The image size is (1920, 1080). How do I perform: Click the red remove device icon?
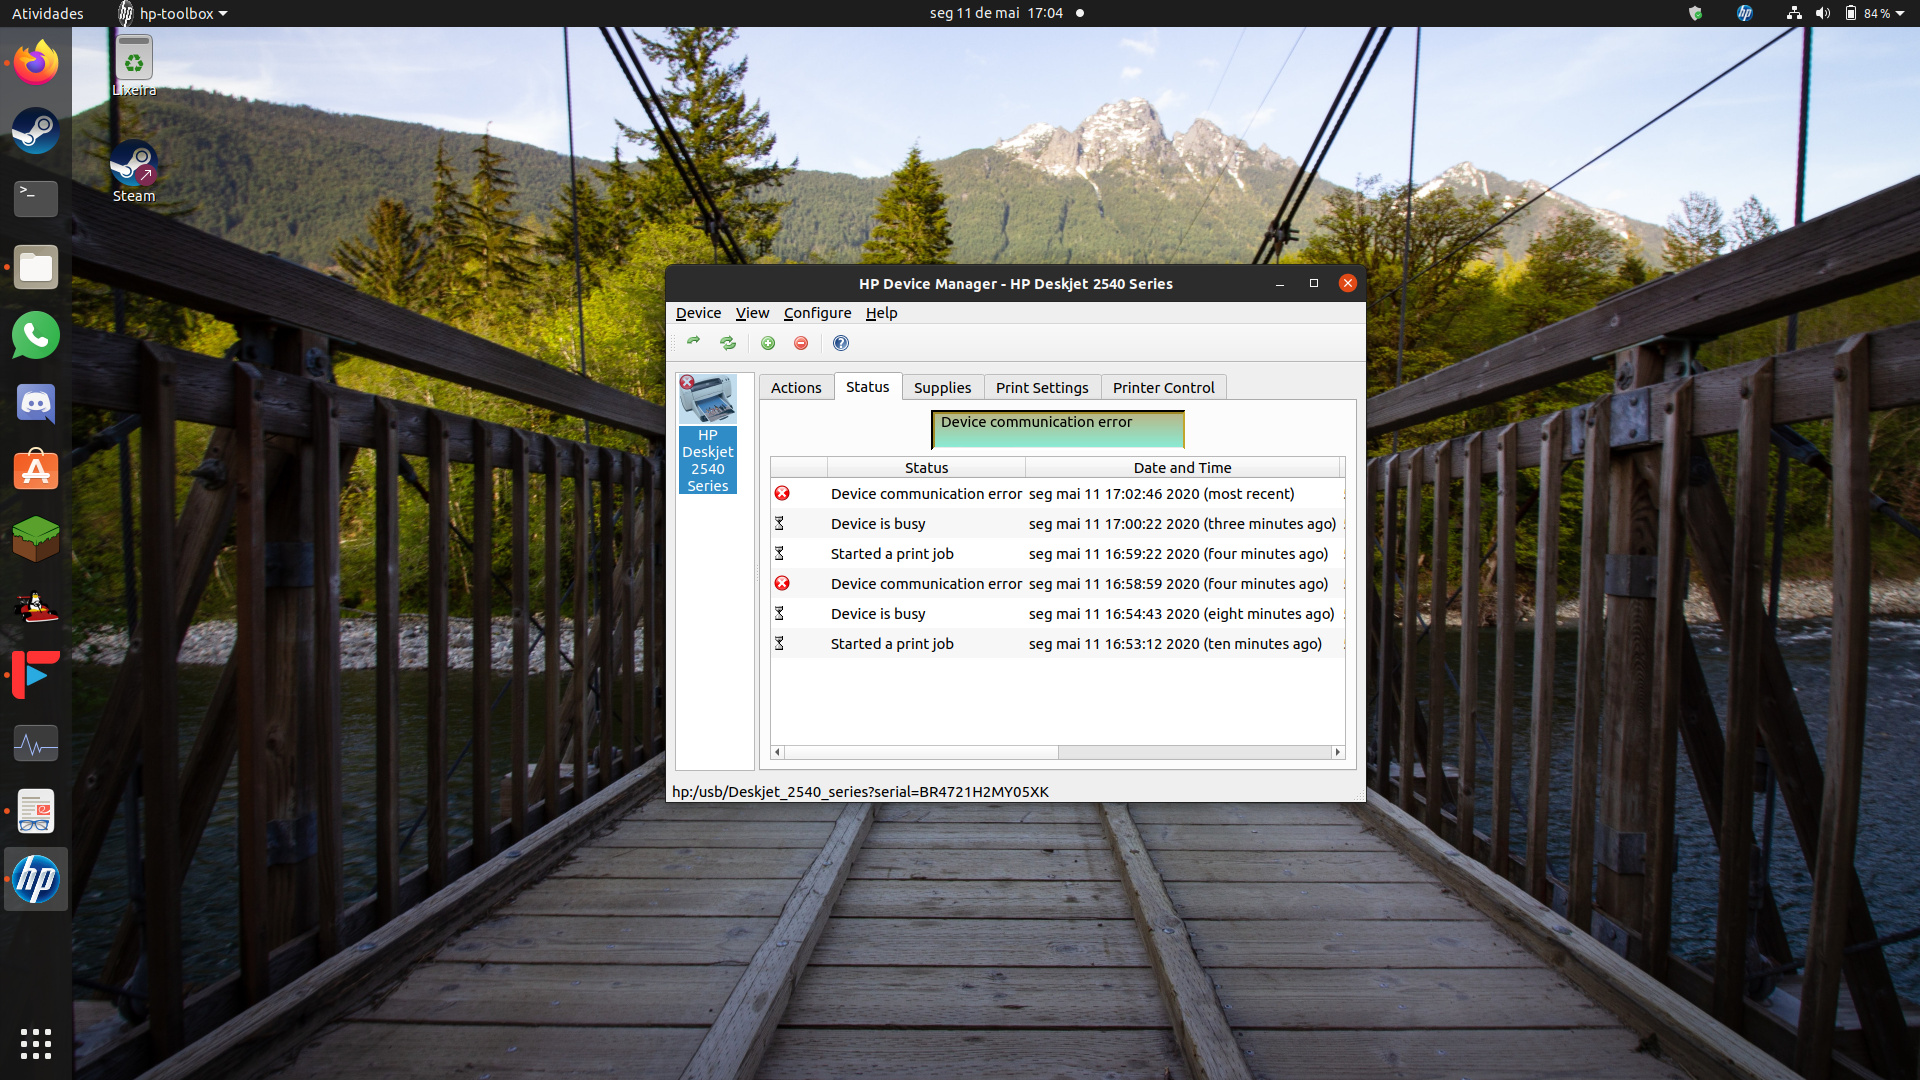pyautogui.click(x=801, y=343)
